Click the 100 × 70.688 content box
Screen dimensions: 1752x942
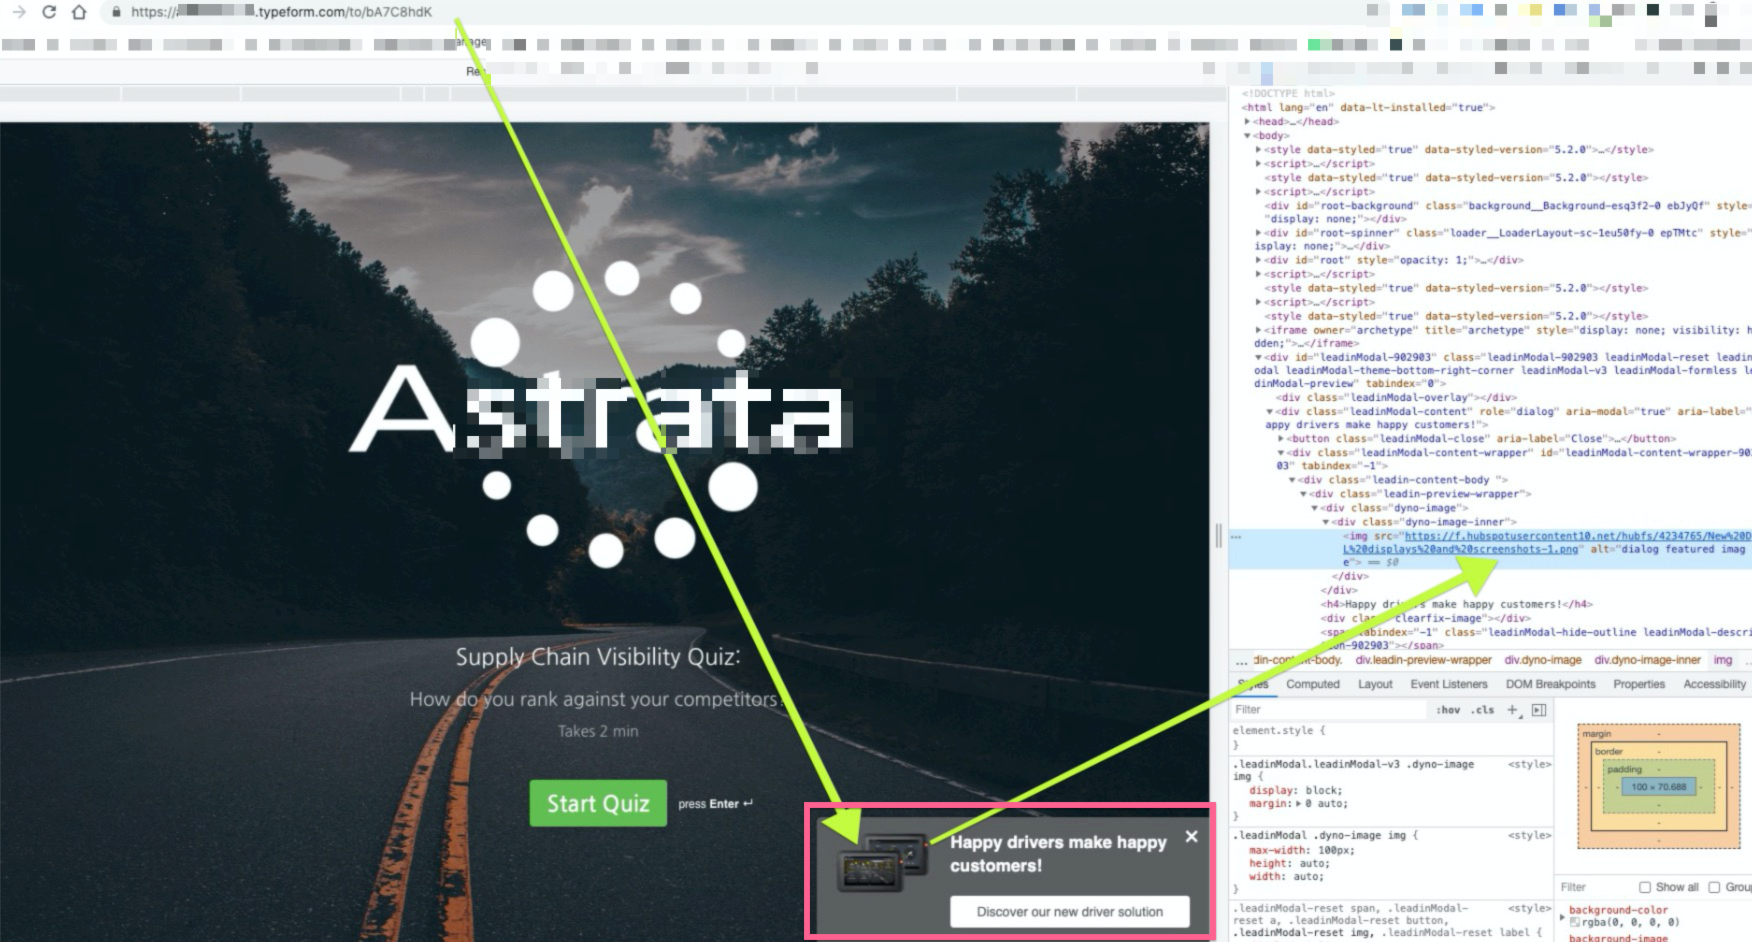[1658, 787]
